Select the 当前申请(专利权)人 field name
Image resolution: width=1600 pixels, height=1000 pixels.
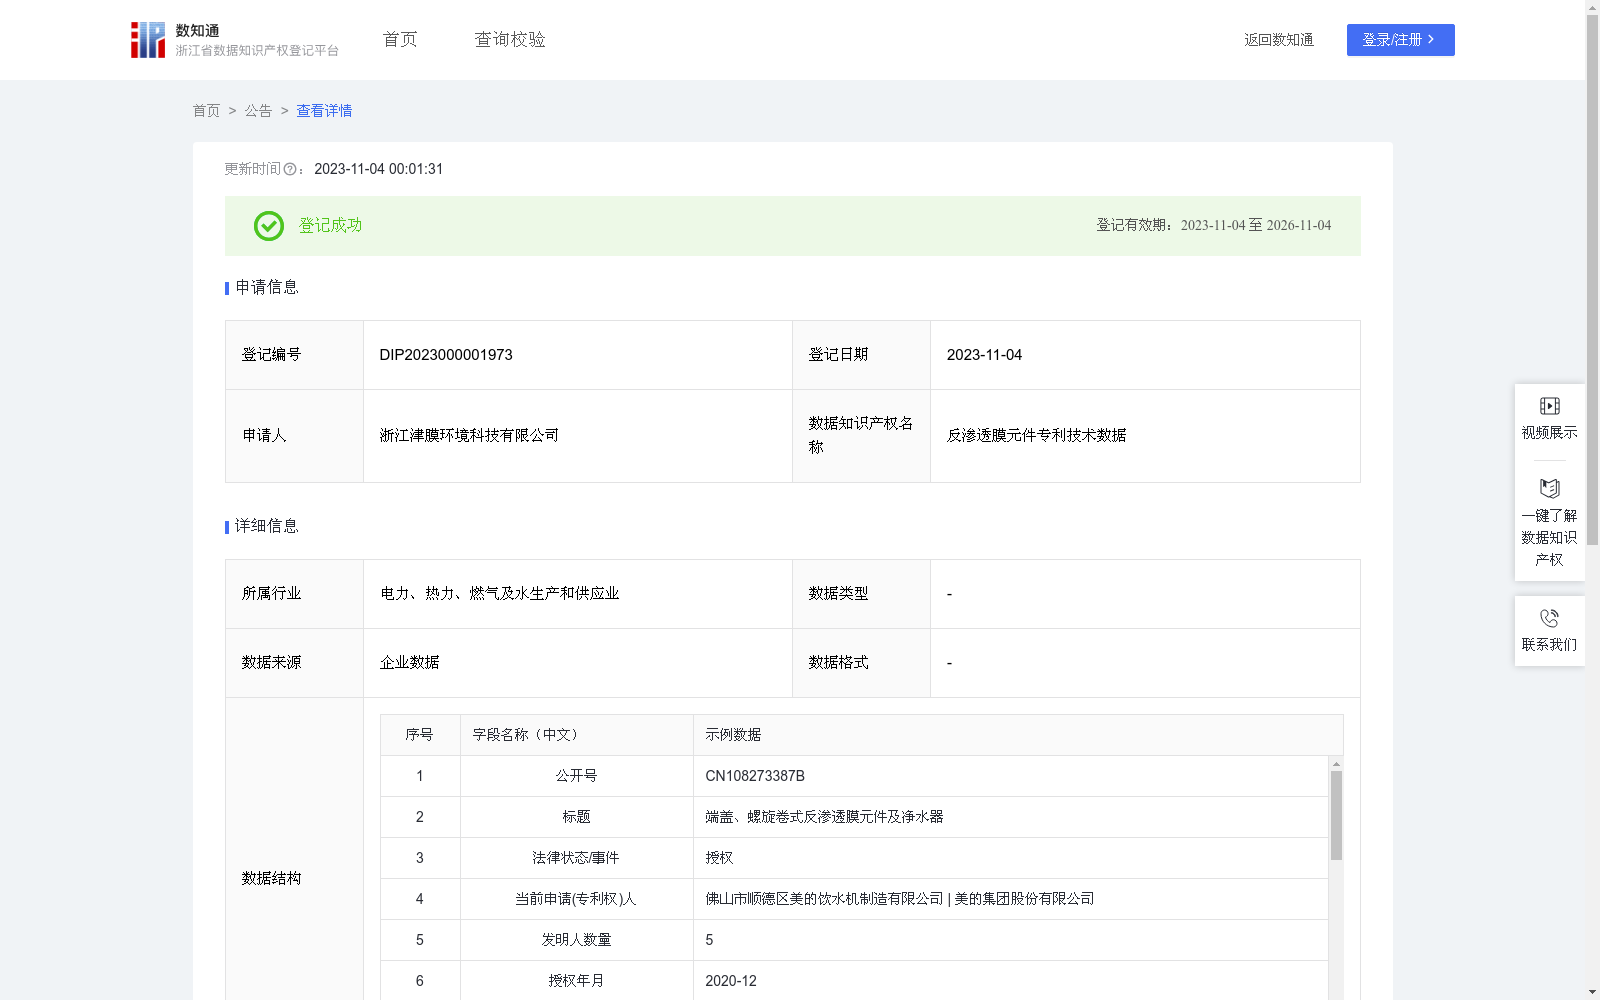(x=576, y=899)
